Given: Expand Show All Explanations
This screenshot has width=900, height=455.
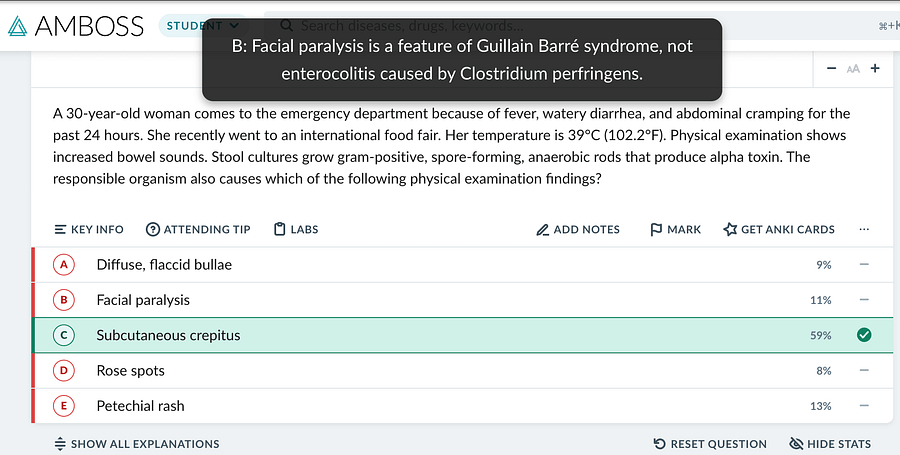Looking at the screenshot, I should point(137,444).
